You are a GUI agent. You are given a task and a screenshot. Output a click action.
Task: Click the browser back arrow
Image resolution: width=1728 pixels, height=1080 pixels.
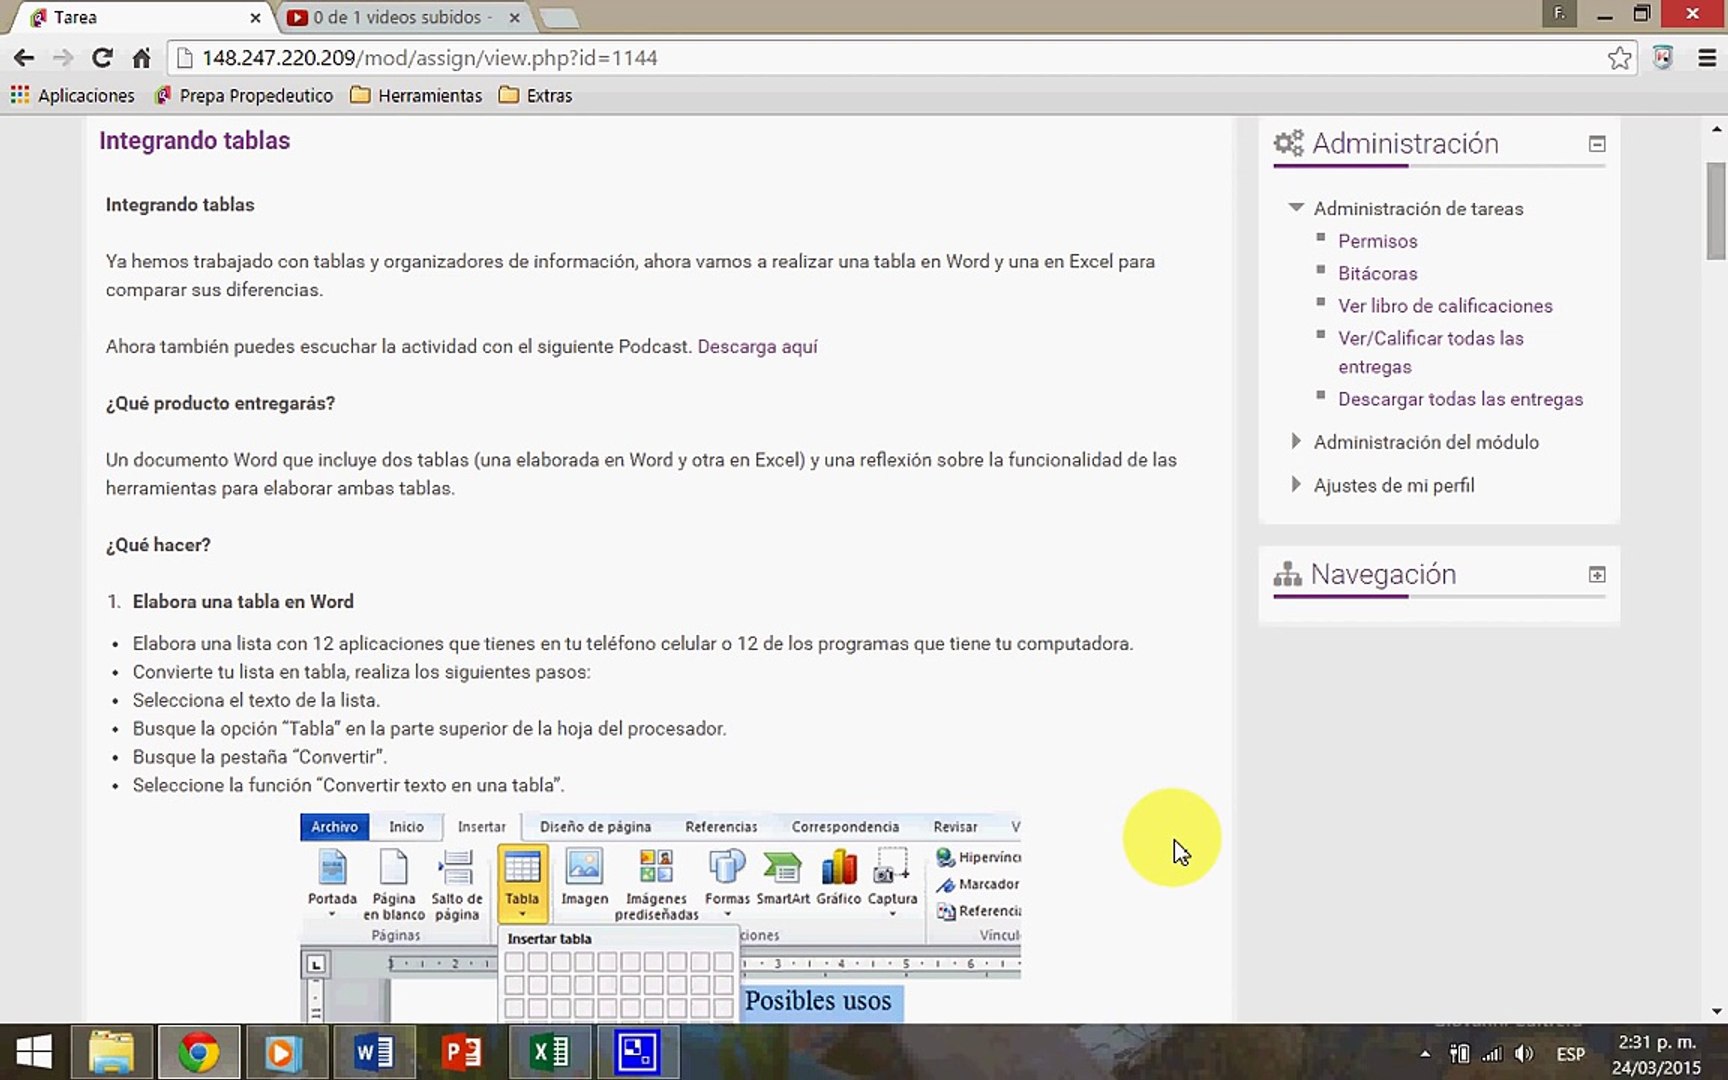click(24, 58)
